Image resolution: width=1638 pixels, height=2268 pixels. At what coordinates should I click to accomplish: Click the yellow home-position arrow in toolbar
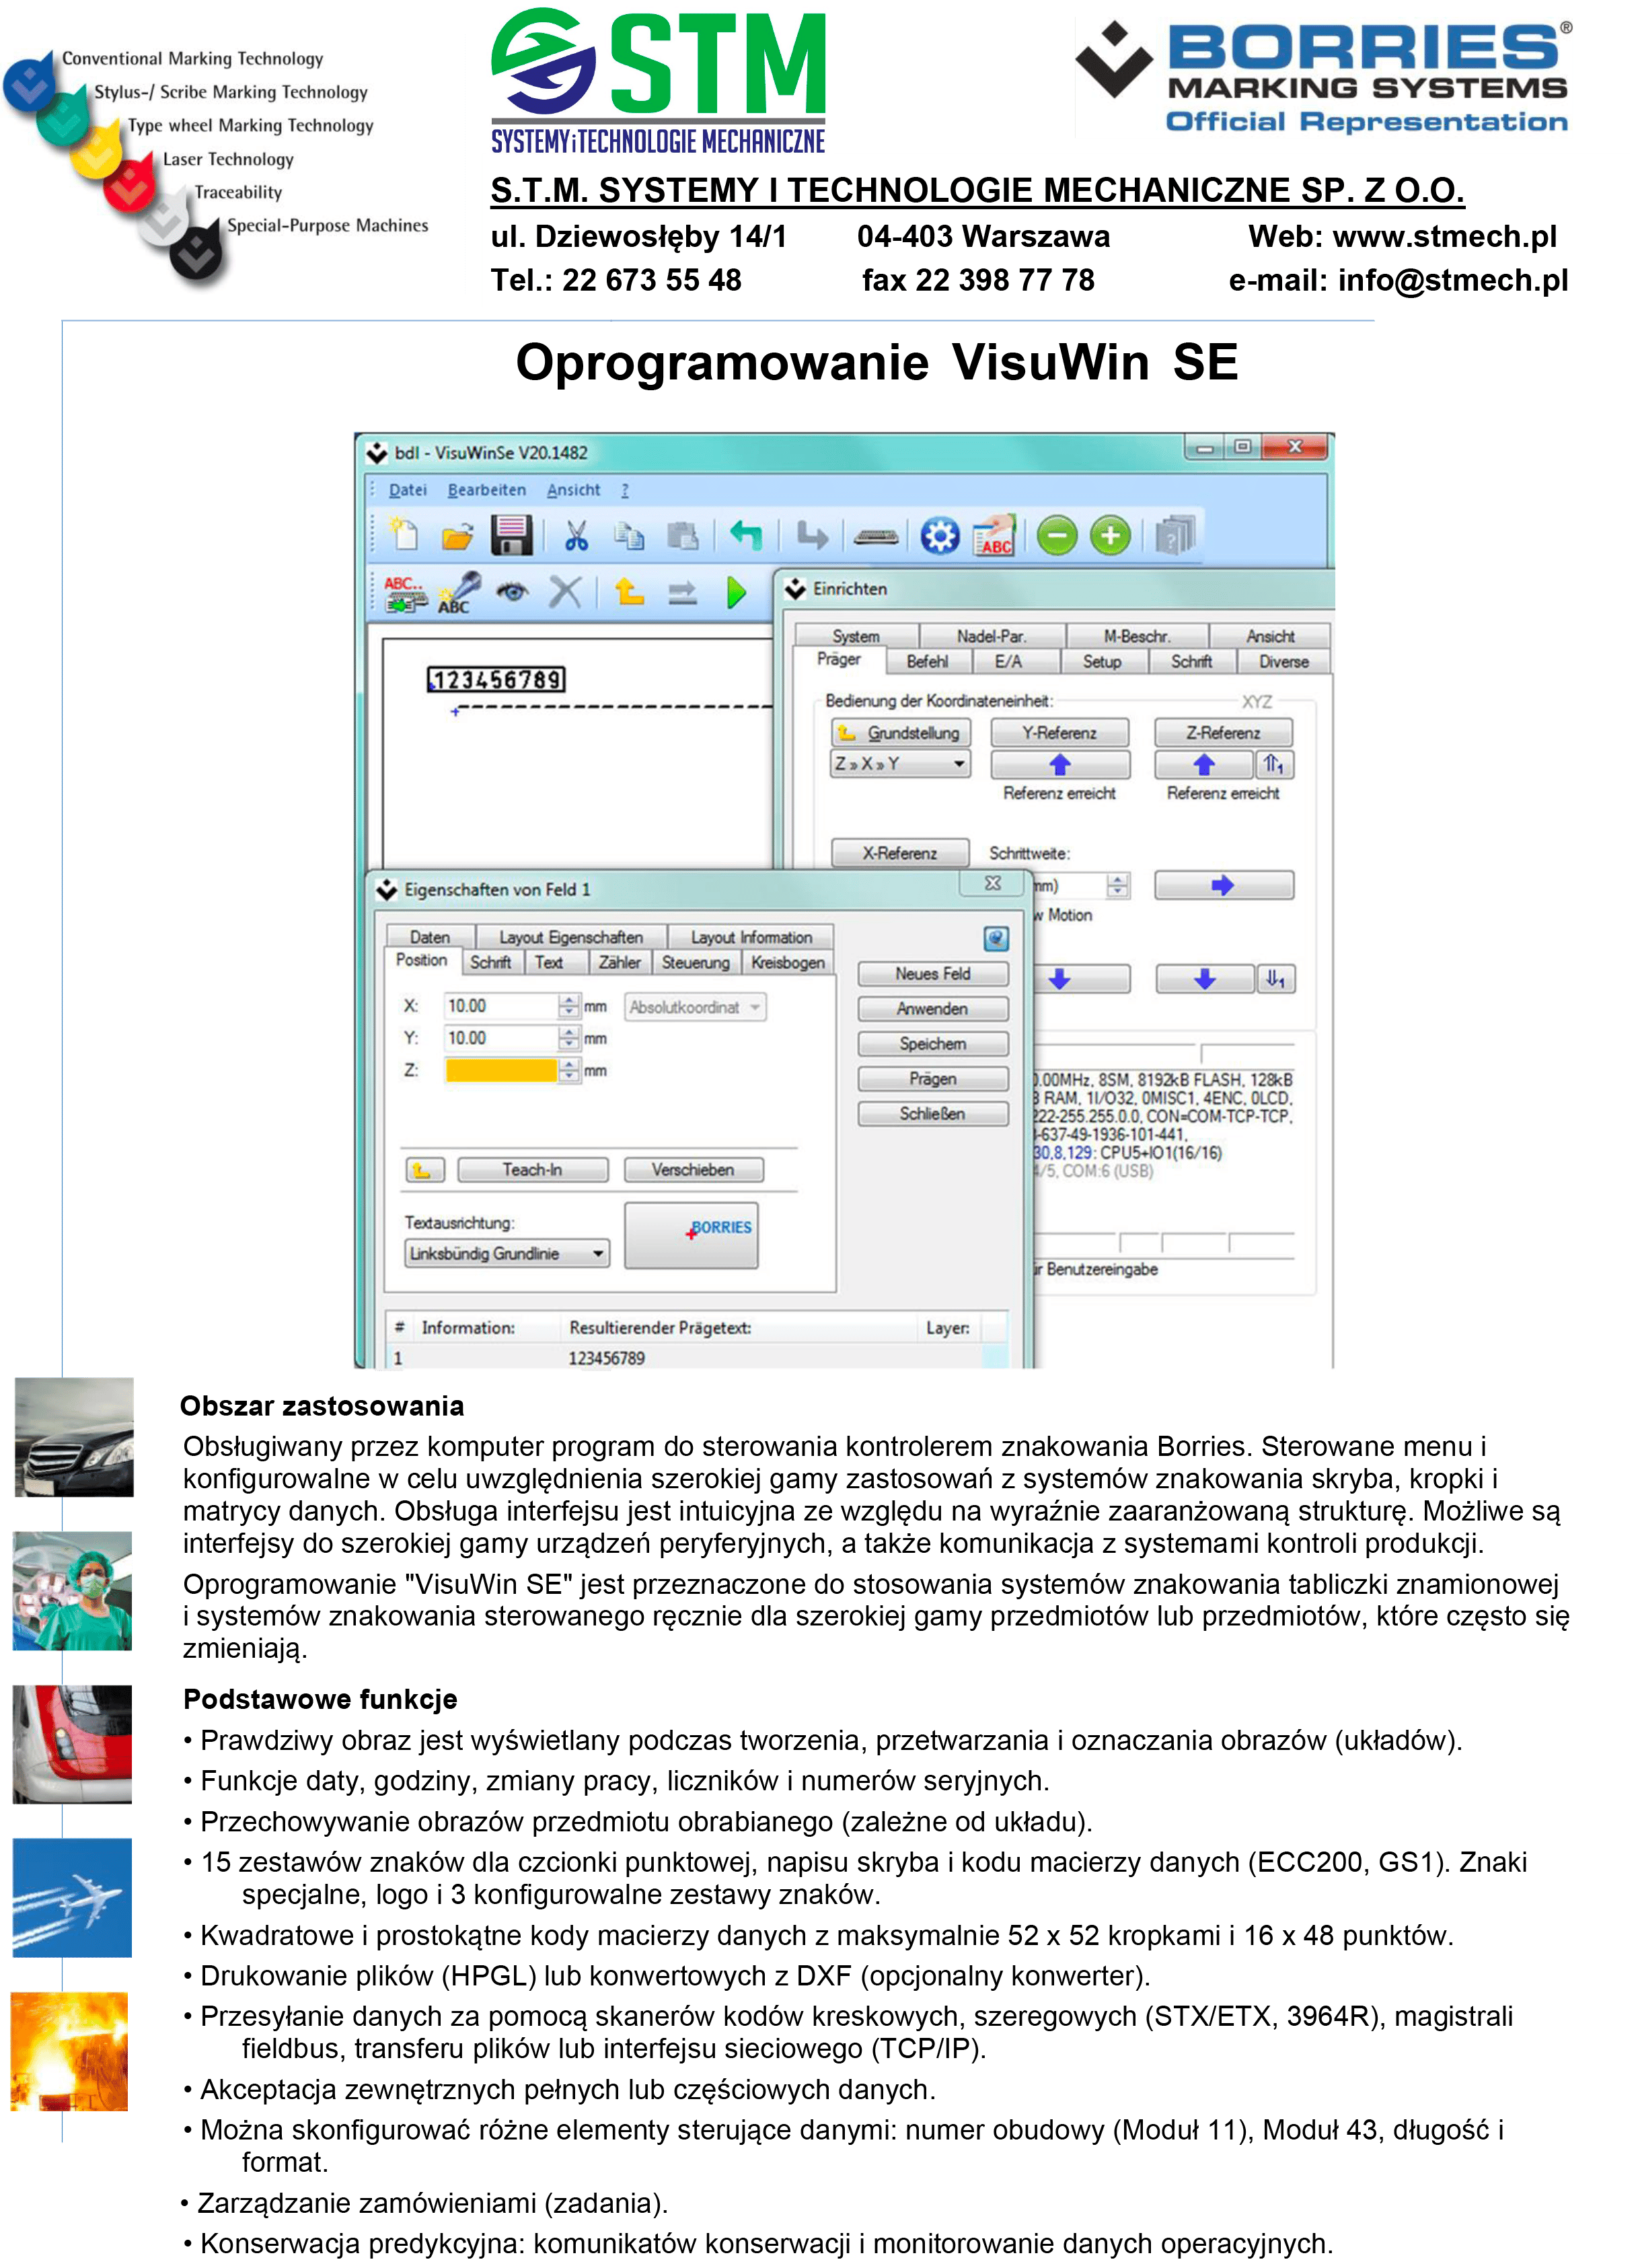[x=629, y=592]
